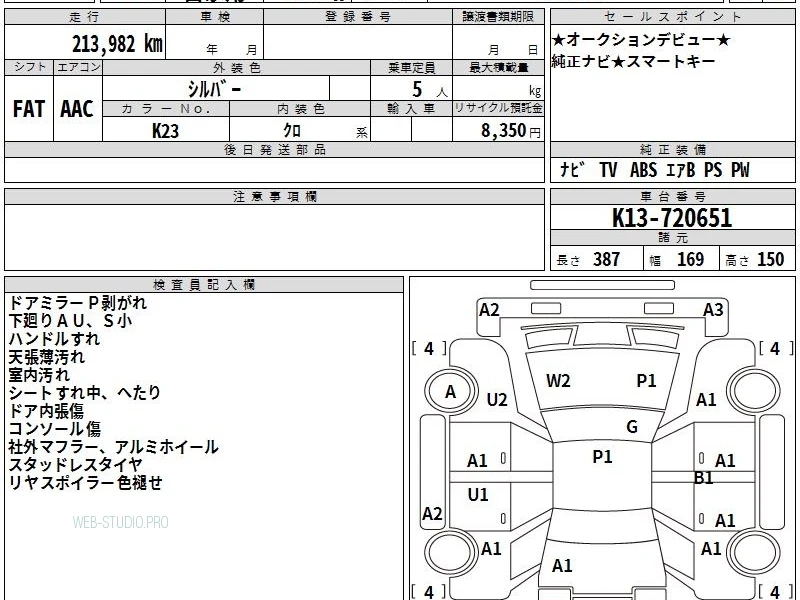This screenshot has height=600, width=800.
Task: Click the U2 mark on the fender
Action: click(x=497, y=399)
